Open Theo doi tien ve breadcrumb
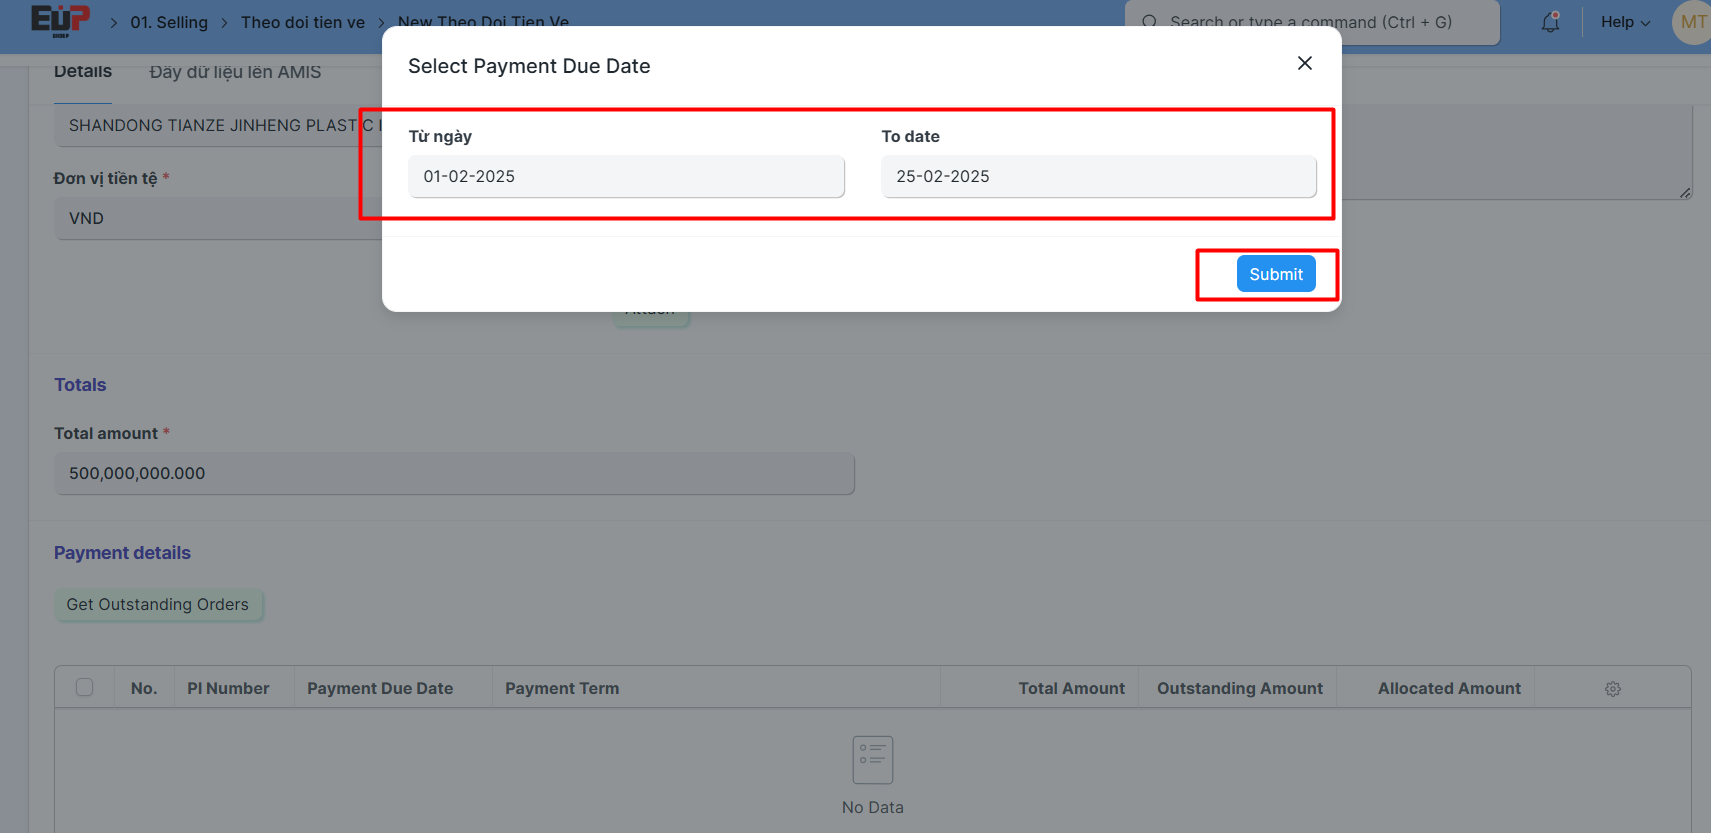Screen dimensions: 1711x833 point(302,22)
